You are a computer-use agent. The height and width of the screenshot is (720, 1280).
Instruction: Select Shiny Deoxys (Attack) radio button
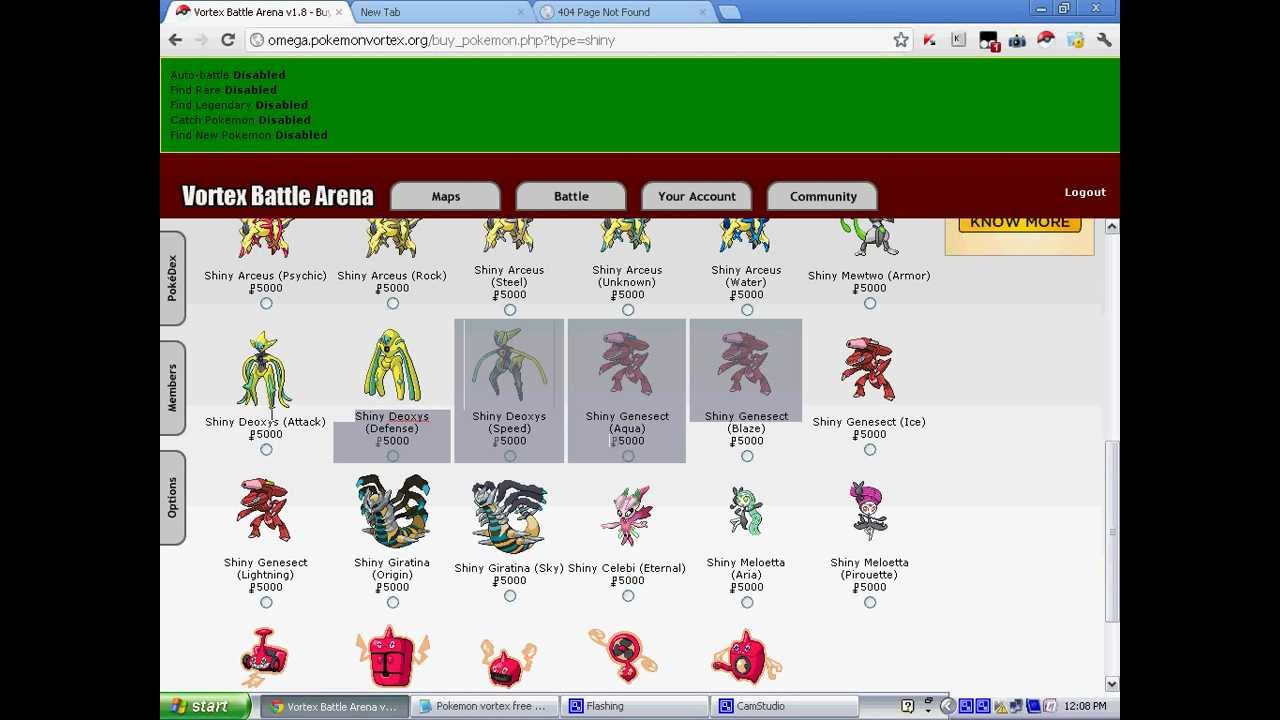click(x=266, y=450)
